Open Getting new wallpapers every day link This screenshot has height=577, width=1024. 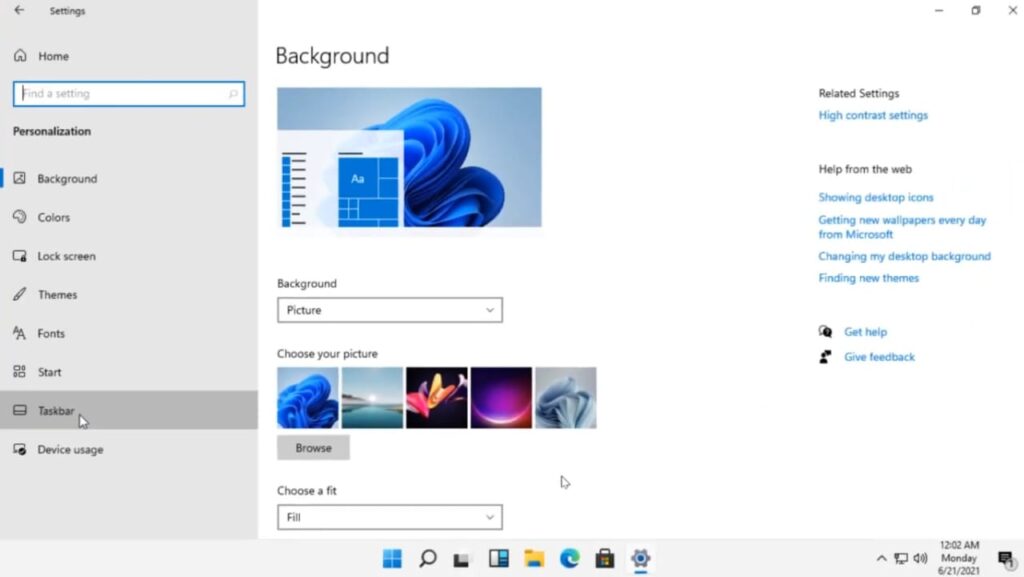point(902,227)
